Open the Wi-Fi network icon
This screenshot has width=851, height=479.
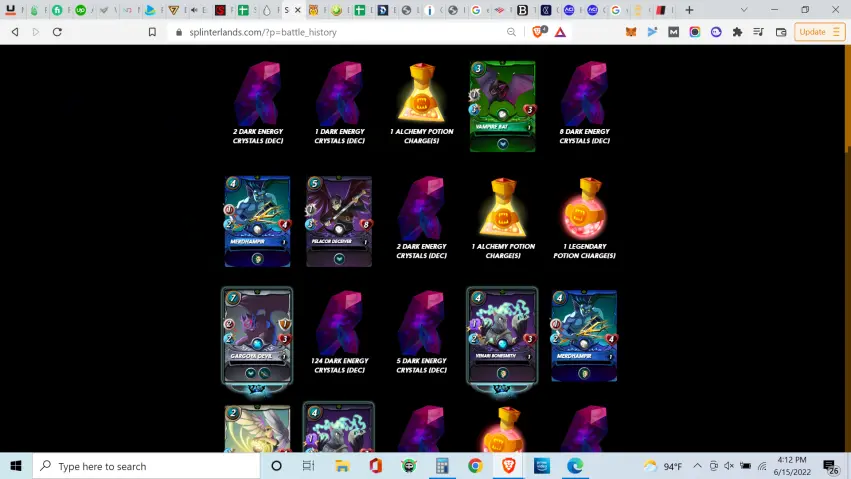762,466
